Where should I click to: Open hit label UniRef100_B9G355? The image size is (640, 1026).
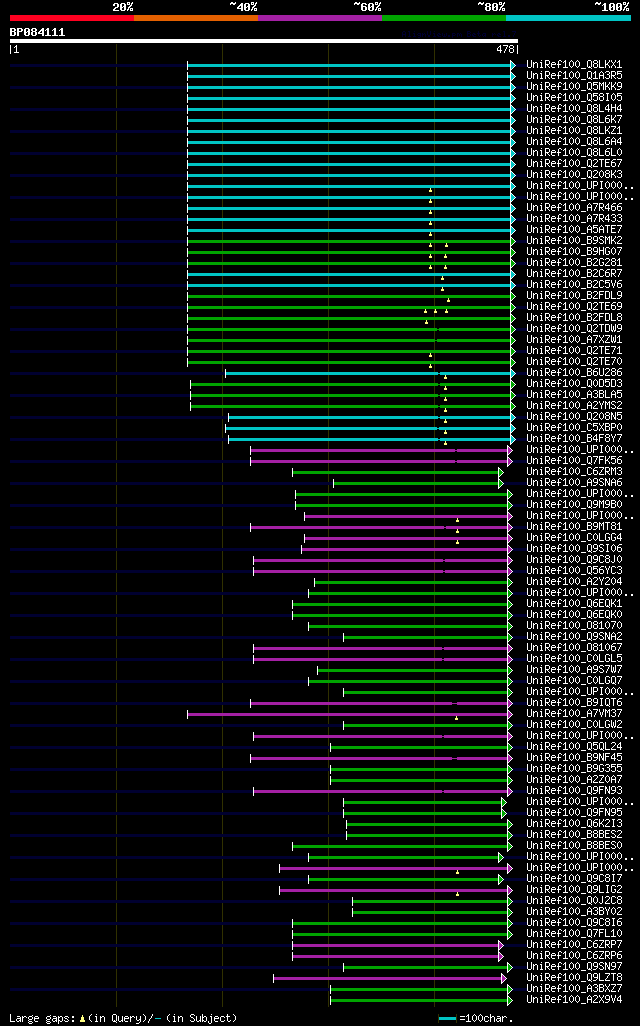pyautogui.click(x=574, y=768)
